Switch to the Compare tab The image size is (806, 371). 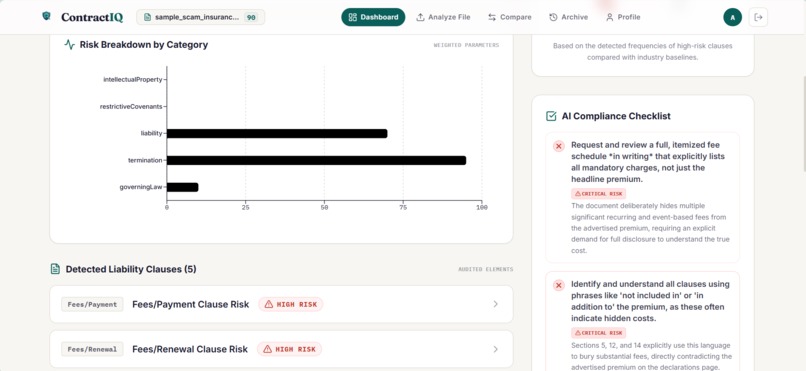[509, 17]
